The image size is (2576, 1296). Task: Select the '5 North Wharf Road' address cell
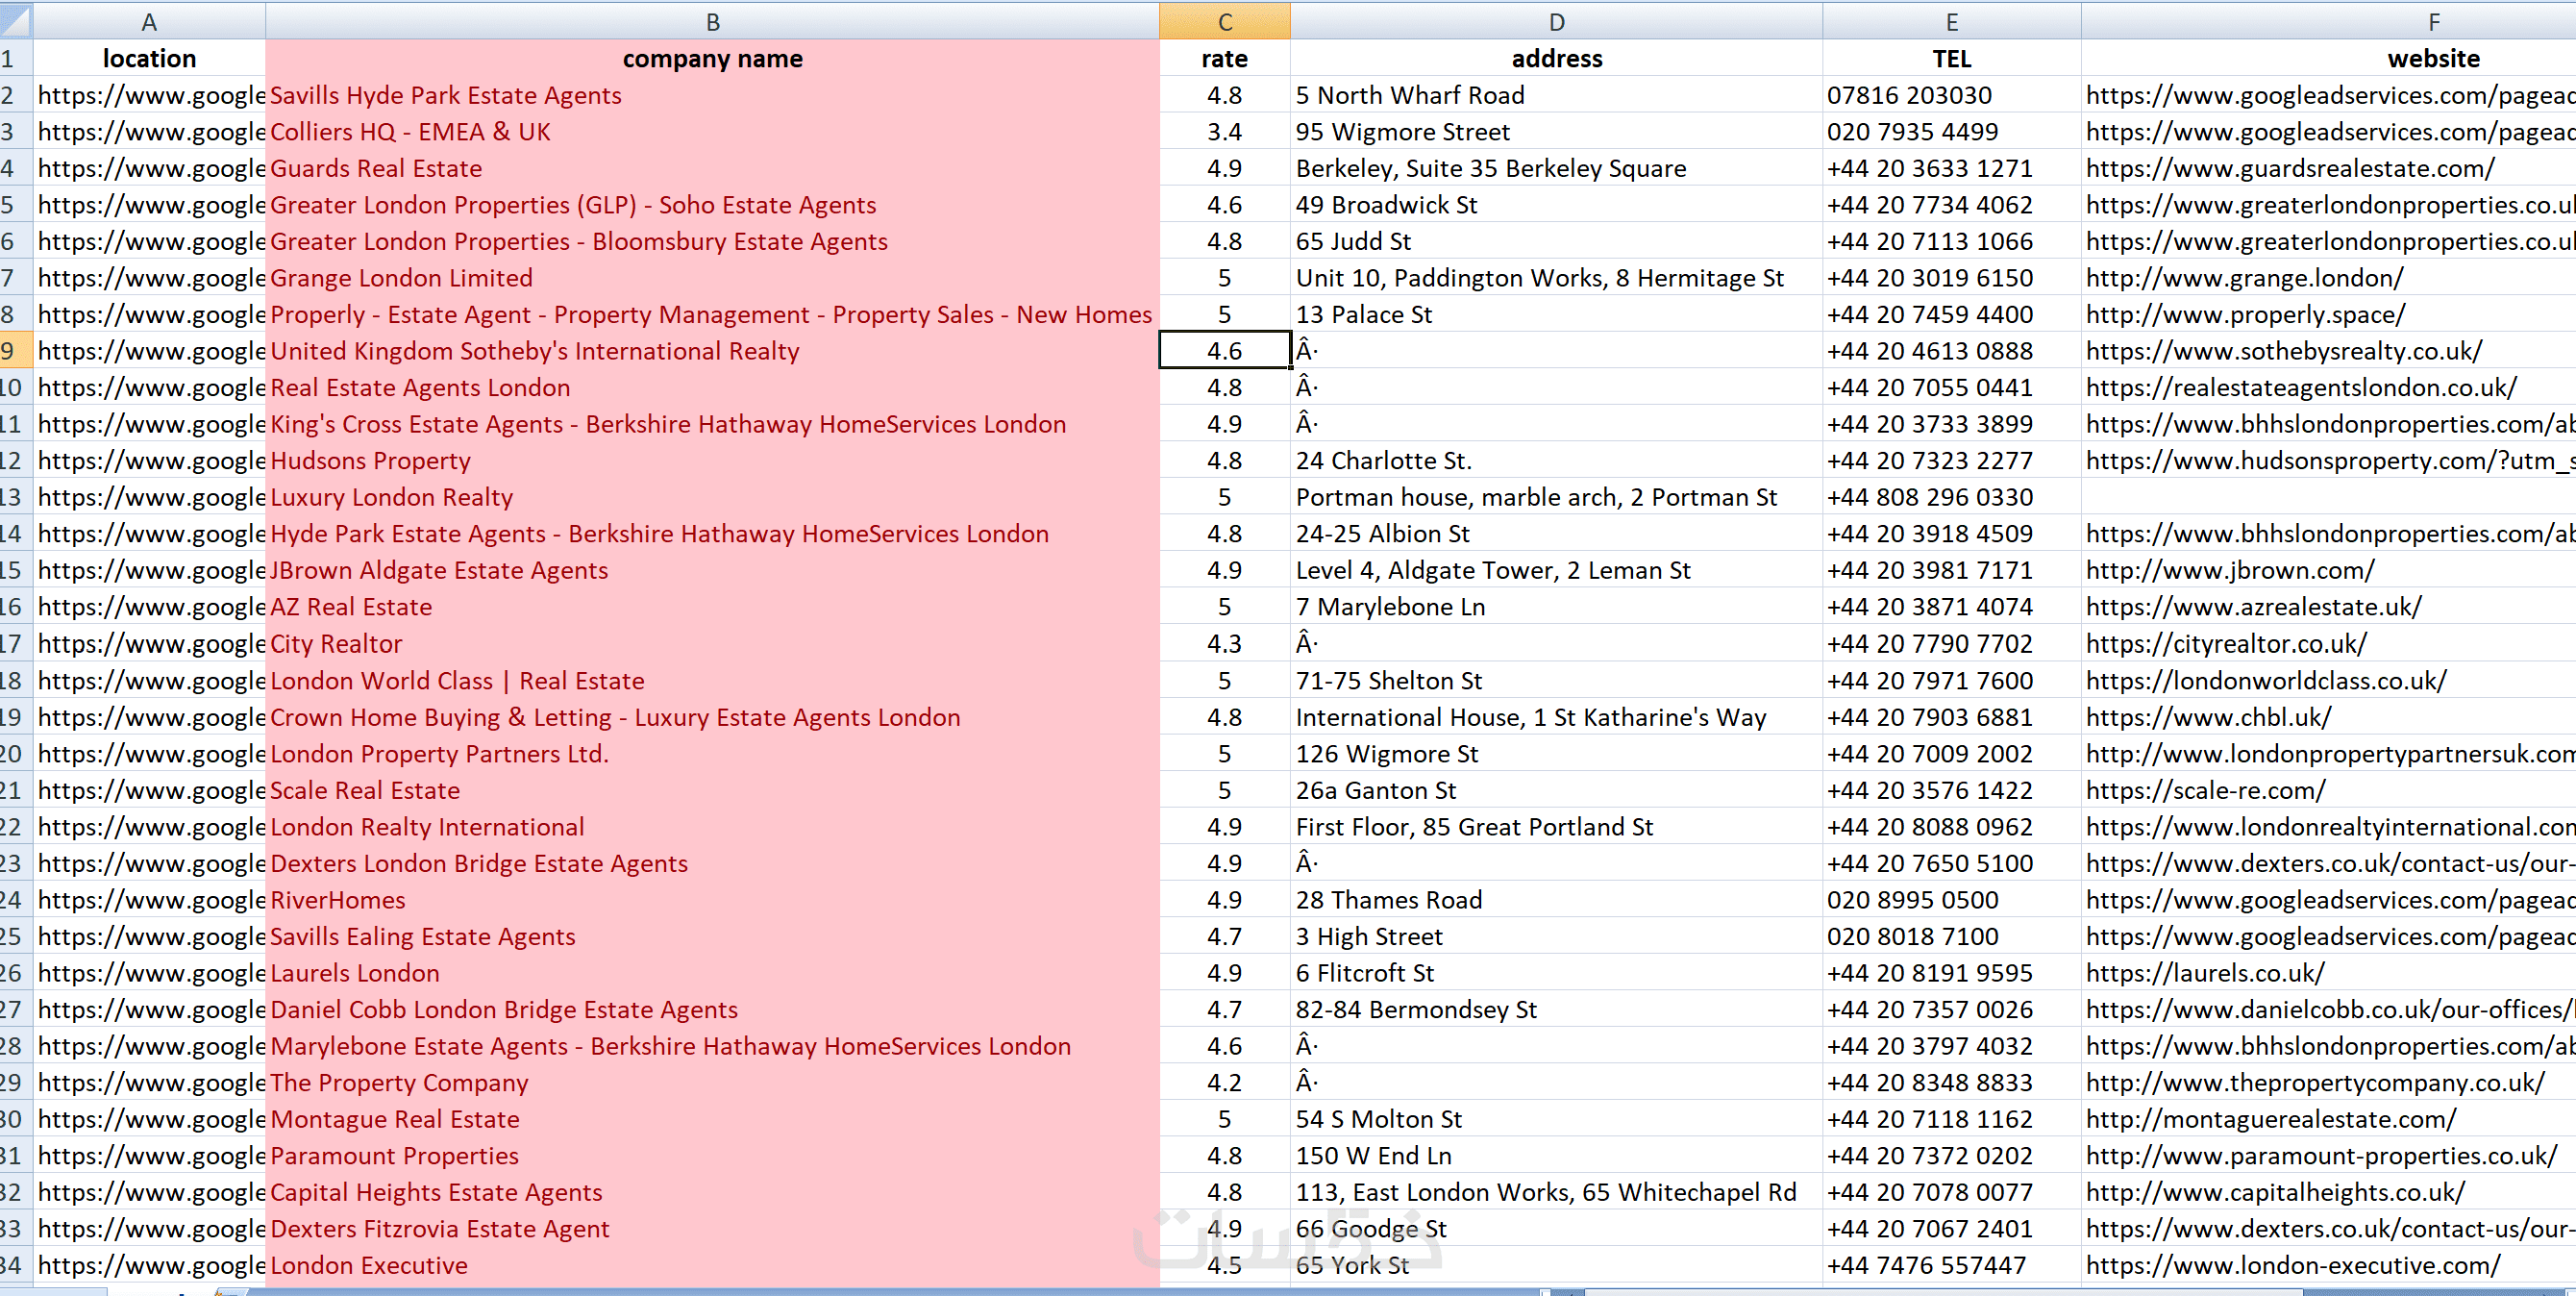tap(1410, 95)
